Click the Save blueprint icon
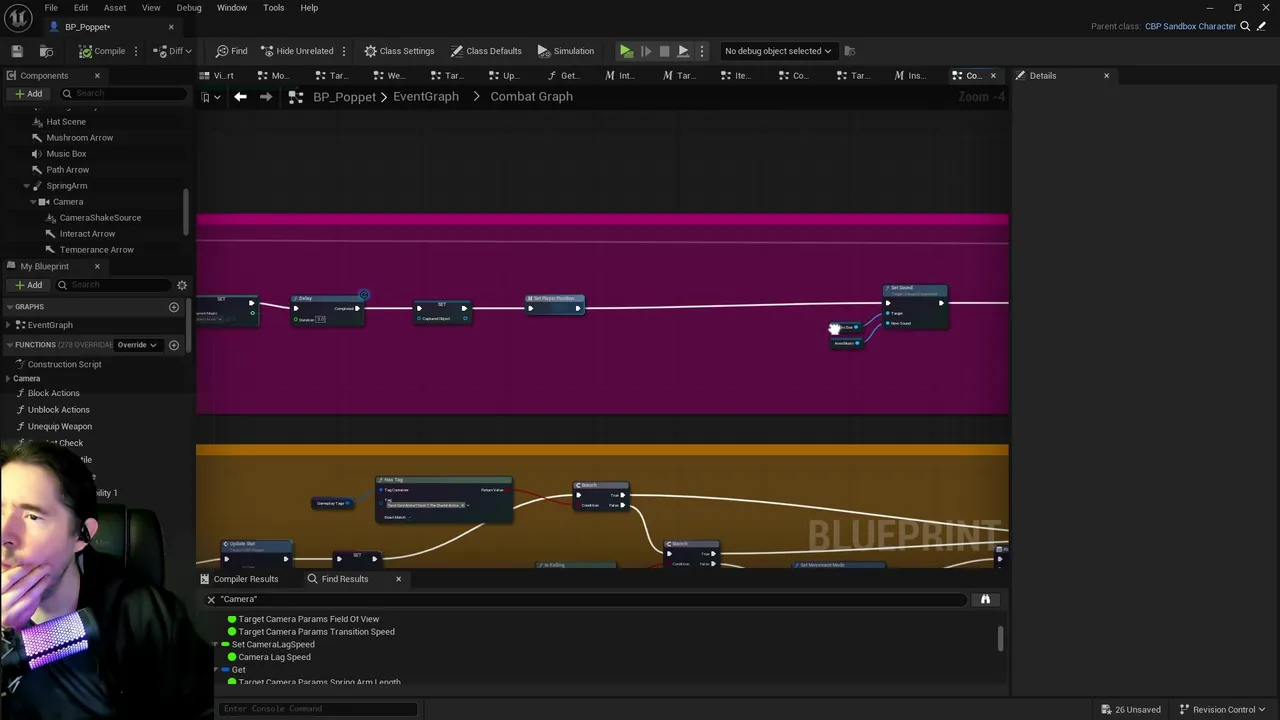 click(x=17, y=51)
